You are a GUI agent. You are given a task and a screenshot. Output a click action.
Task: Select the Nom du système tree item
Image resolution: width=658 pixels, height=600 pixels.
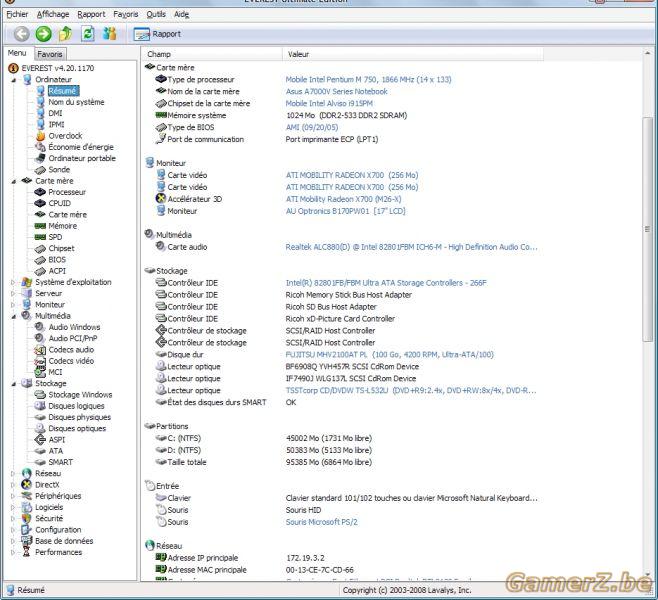(76, 102)
